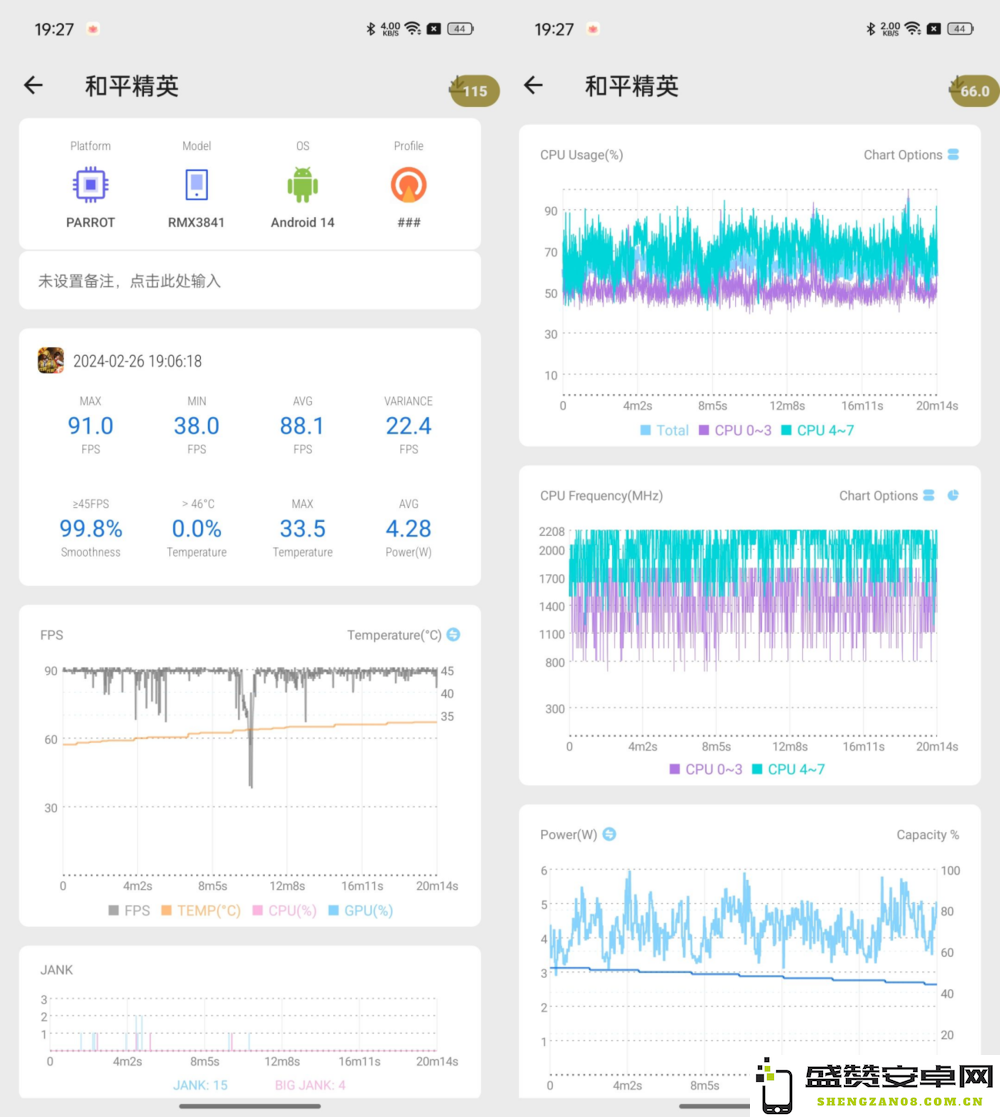Tap the 19:27 clock in the left status bar
Screen dimensions: 1000x1117
pos(54,29)
